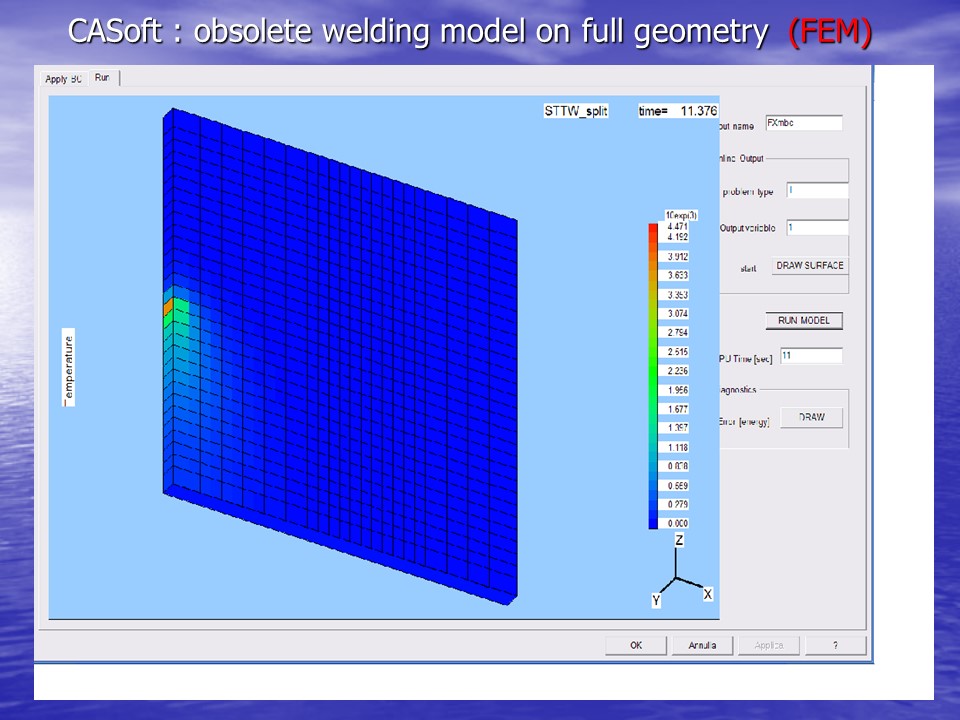Switch to the Apply BC tab

click(x=63, y=79)
